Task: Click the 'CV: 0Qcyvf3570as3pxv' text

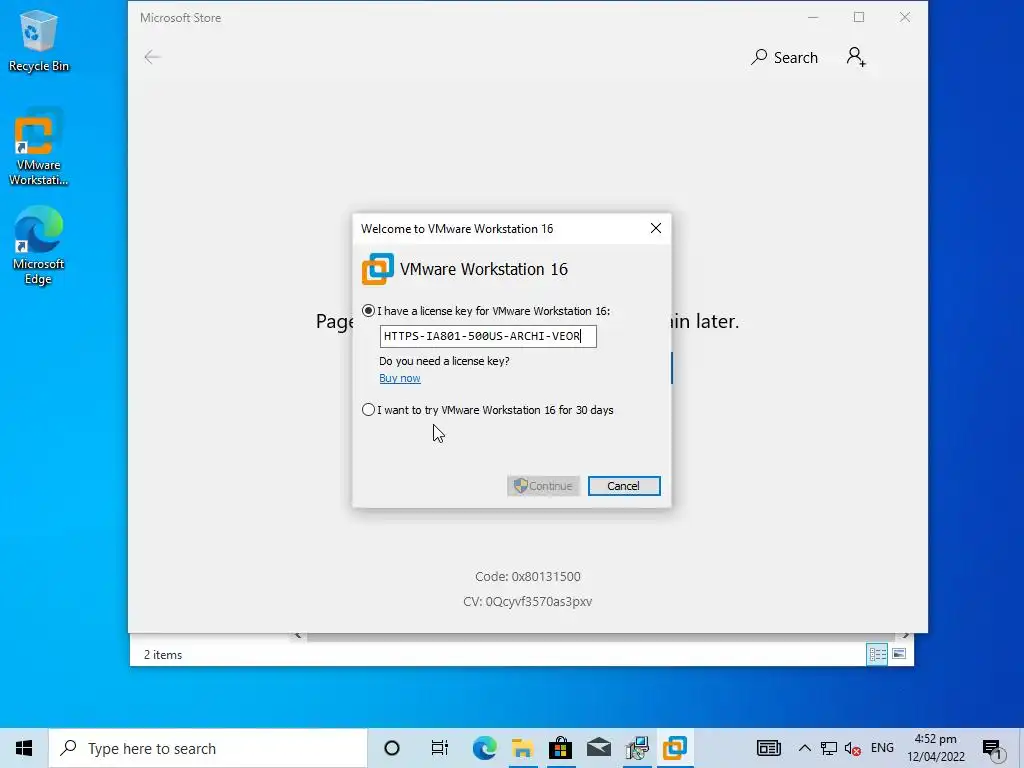Action: coord(528,601)
